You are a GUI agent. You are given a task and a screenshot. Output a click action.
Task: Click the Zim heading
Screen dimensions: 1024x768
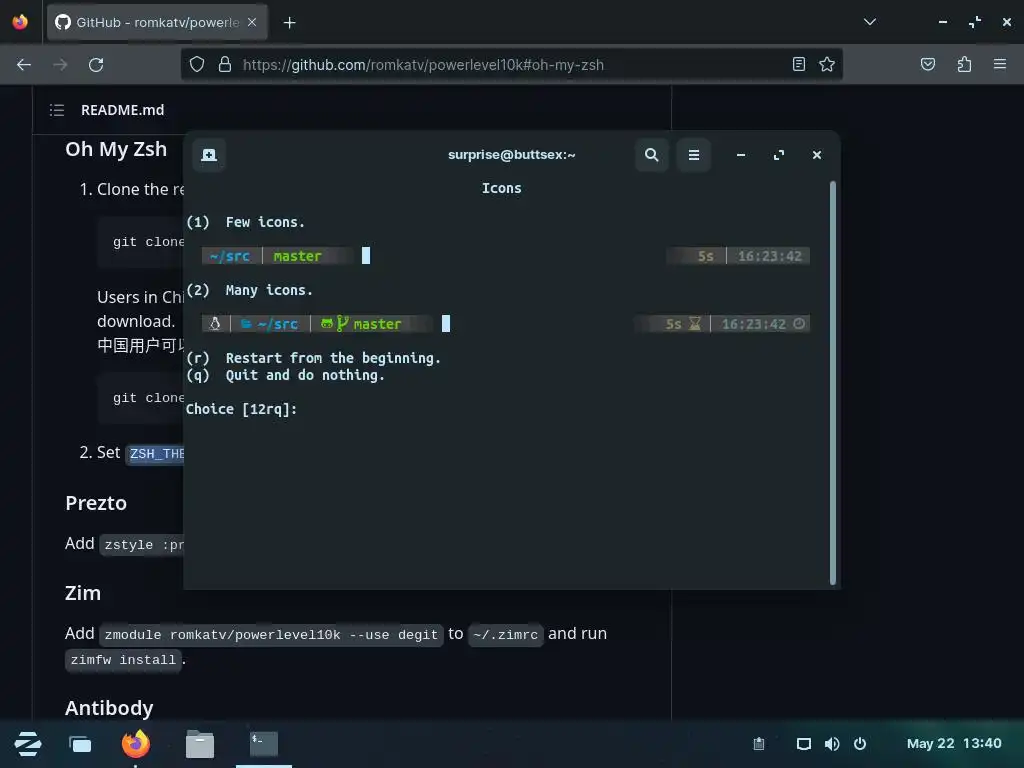[x=83, y=593]
